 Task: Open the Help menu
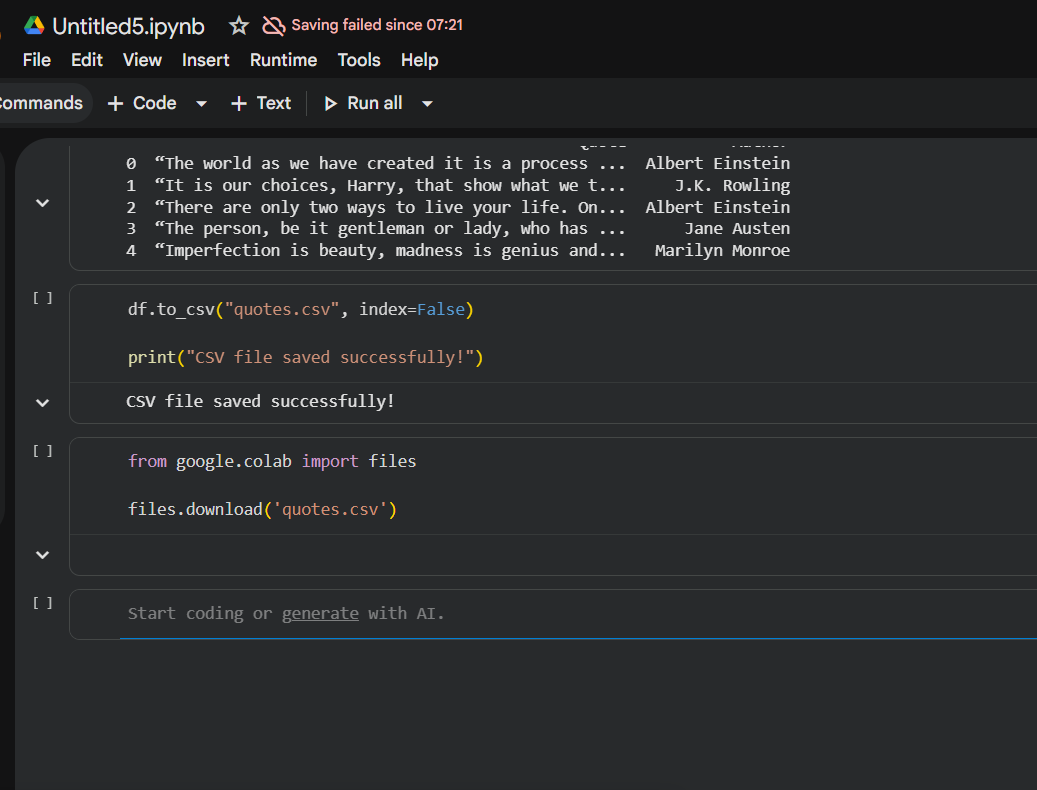click(419, 60)
